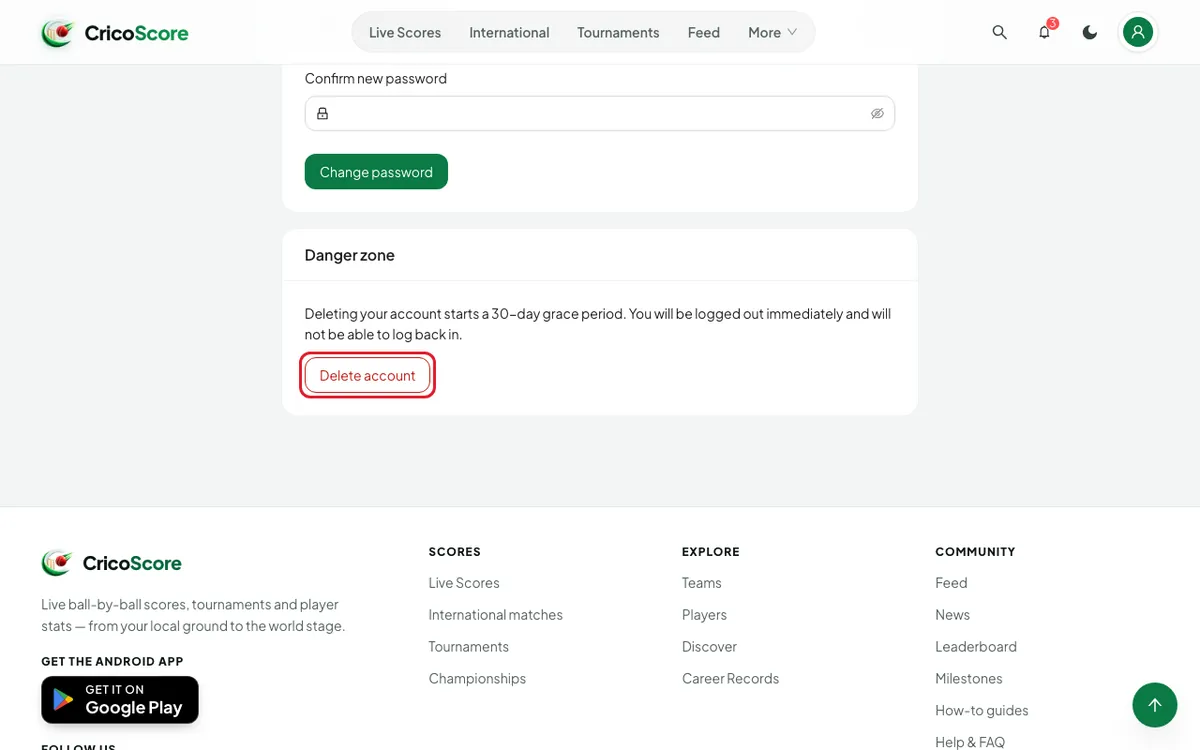Focus the Confirm new password field

(600, 113)
